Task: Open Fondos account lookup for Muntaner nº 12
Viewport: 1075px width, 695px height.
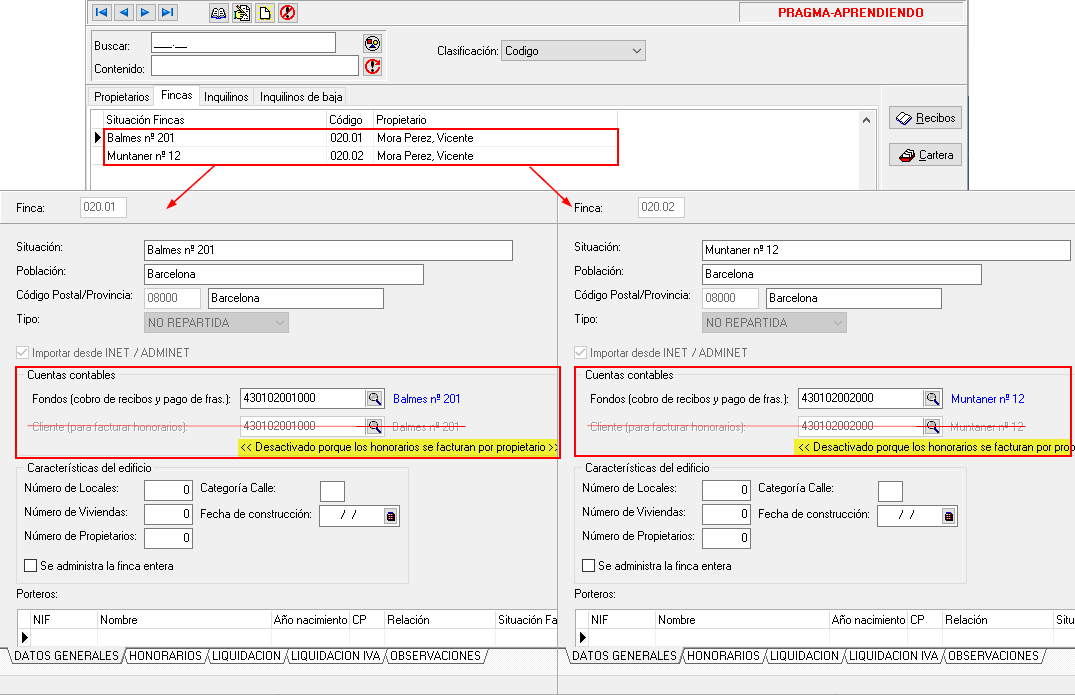Action: click(x=932, y=399)
